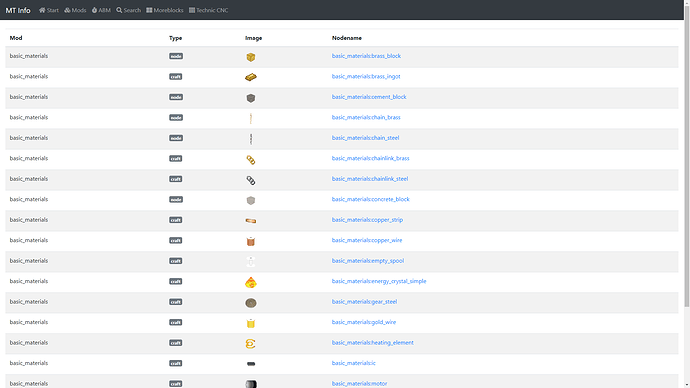Click the craft badge for chainlink_steel
The height and width of the screenshot is (388, 690).
(x=176, y=179)
